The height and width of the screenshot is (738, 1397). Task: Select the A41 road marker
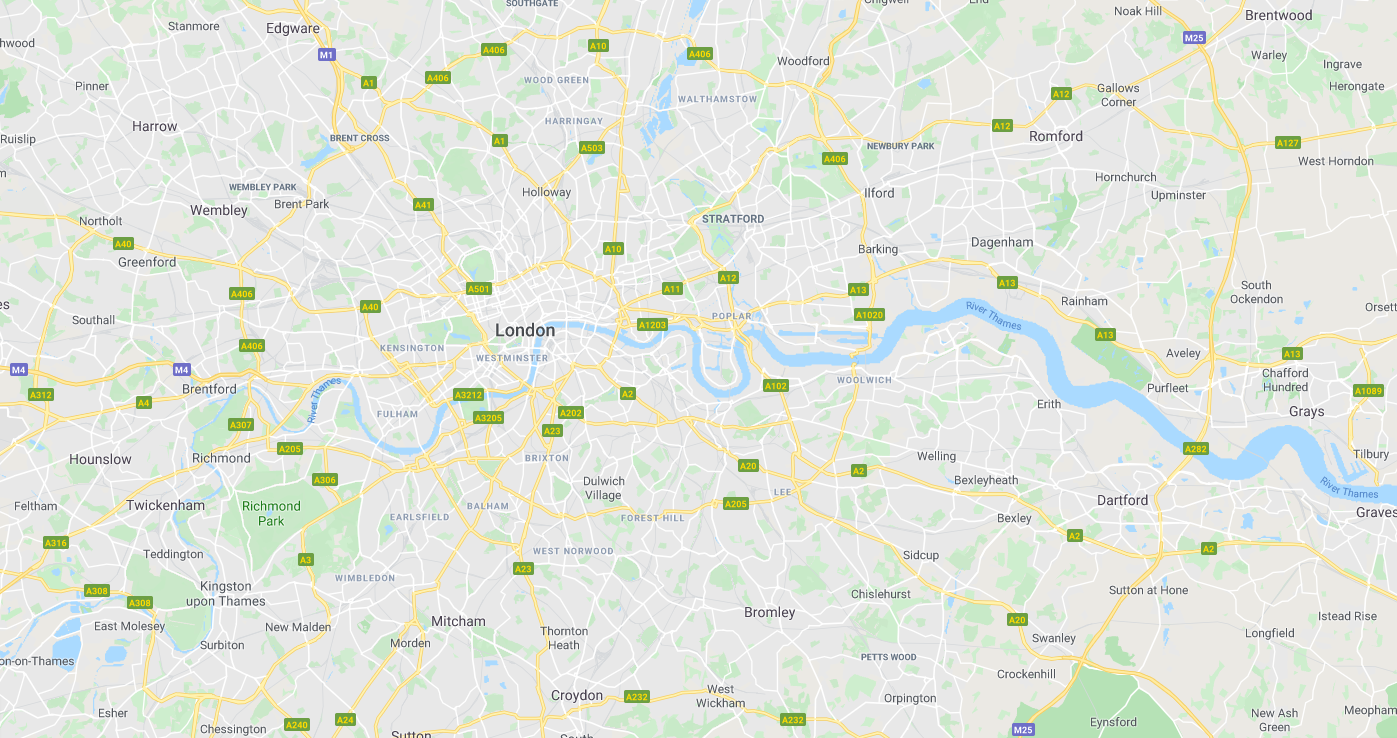[x=423, y=205]
